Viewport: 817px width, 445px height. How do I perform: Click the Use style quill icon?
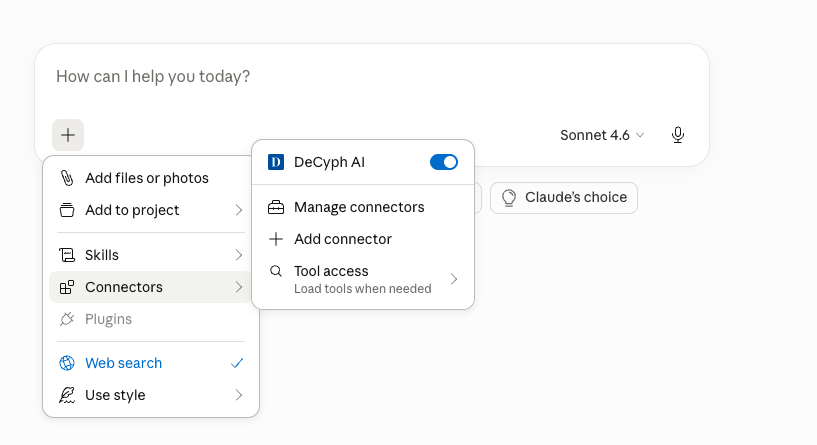pos(67,395)
